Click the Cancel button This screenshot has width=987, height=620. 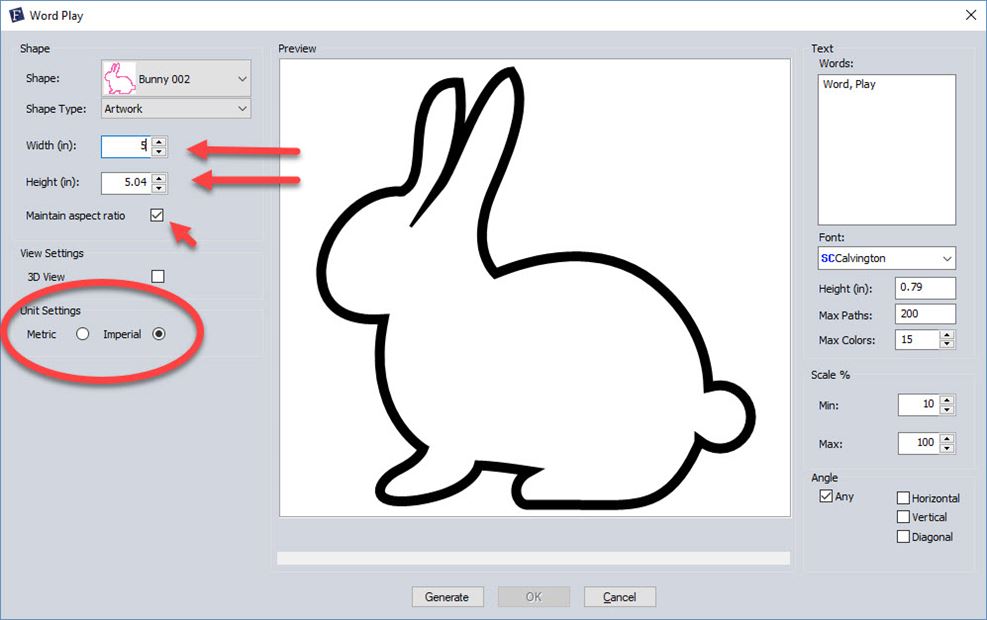(x=619, y=596)
